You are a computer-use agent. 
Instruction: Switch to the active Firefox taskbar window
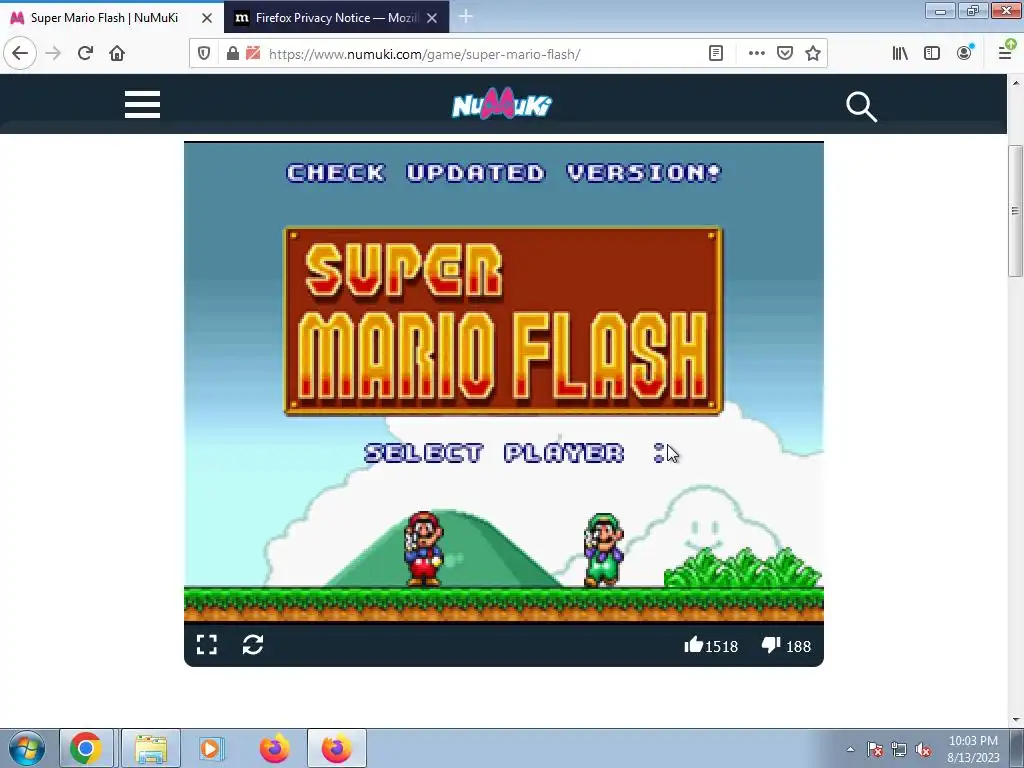(x=337, y=748)
